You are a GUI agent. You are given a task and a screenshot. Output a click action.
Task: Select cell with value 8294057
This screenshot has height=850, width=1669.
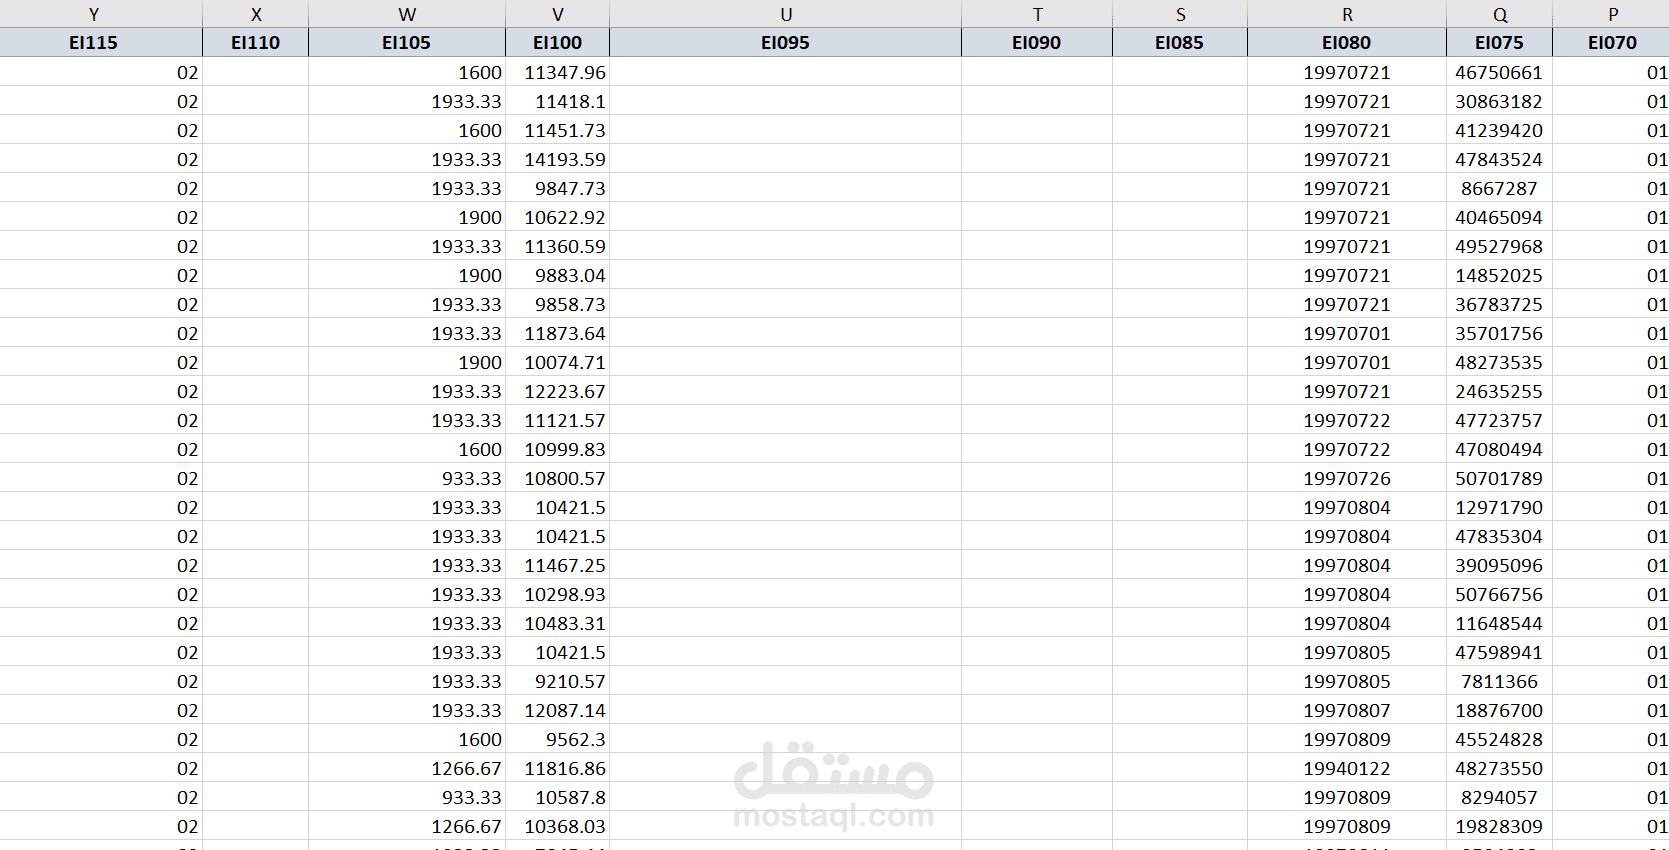point(1500,797)
